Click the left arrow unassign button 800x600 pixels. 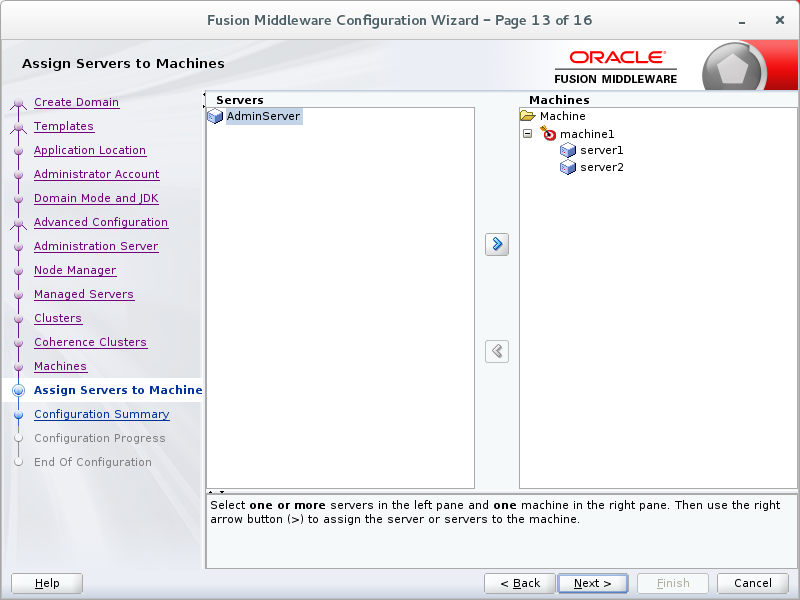tap(496, 351)
